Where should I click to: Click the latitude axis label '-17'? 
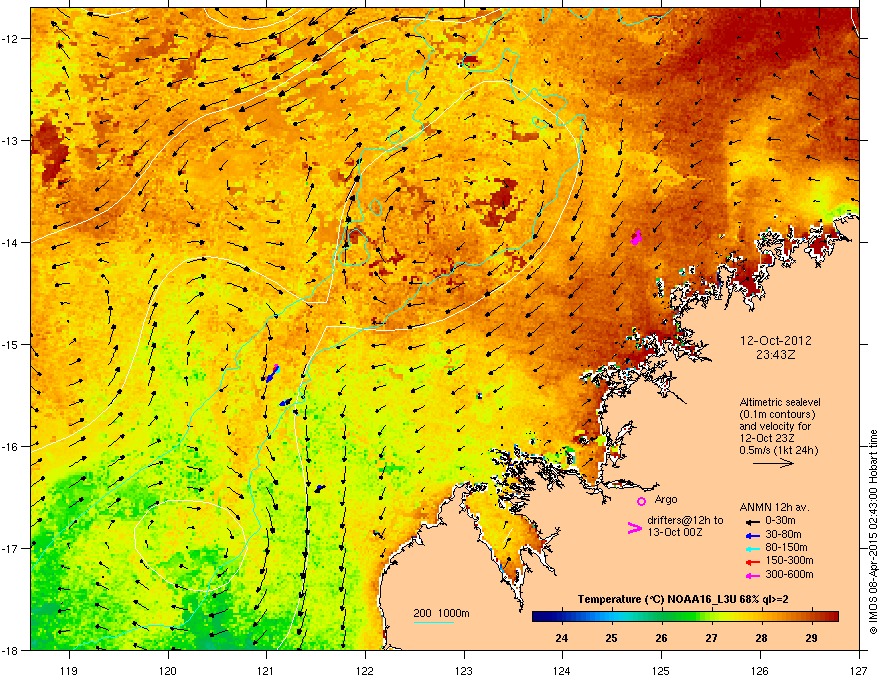(10, 548)
